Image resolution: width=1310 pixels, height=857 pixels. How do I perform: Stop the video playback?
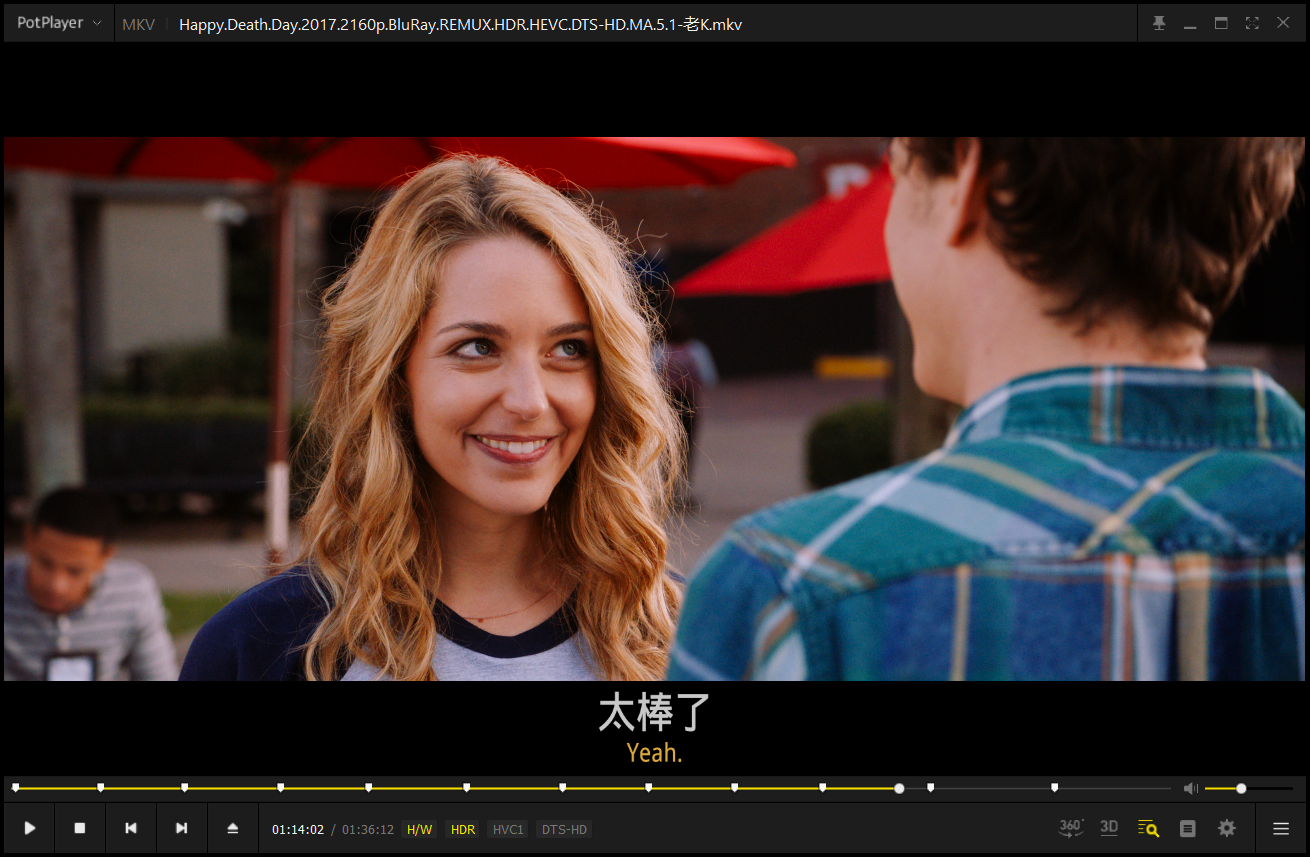(80, 828)
